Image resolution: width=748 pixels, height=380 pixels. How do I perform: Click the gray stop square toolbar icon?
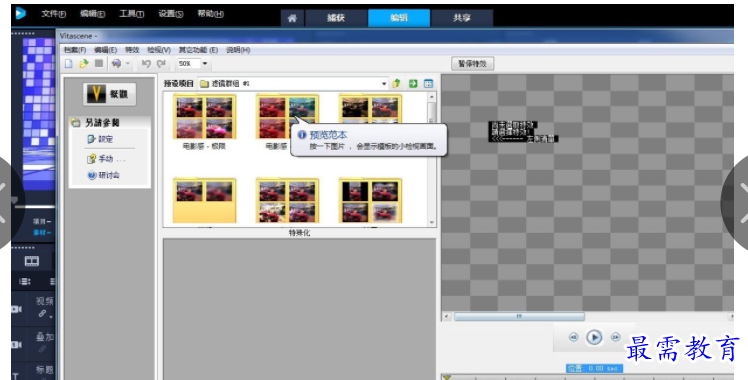click(x=99, y=63)
